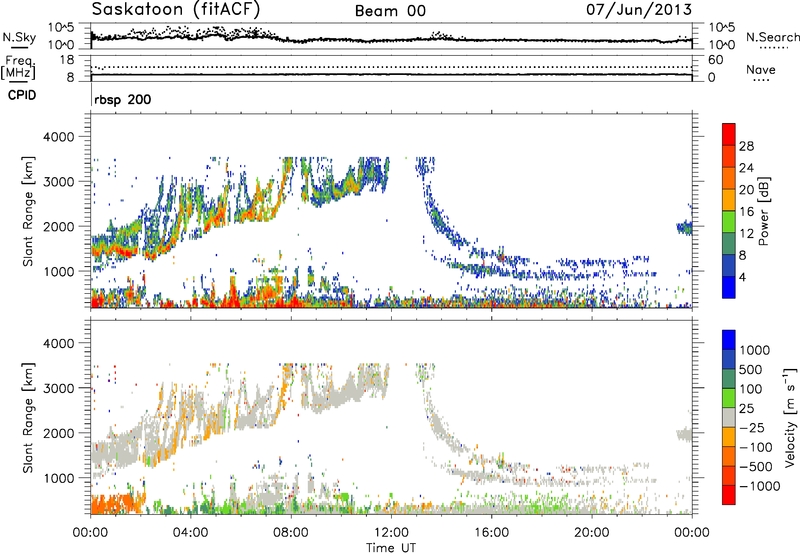Click the 25 label on Velocity color bar
Screen dimensions: 800x554
747,408
